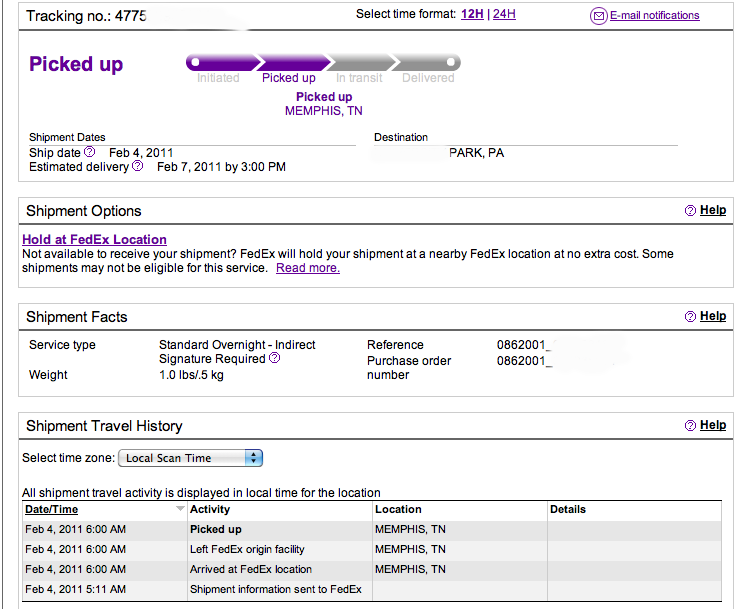Select 'Arrived at FedEx location' activity
The height and width of the screenshot is (609, 735).
251,569
